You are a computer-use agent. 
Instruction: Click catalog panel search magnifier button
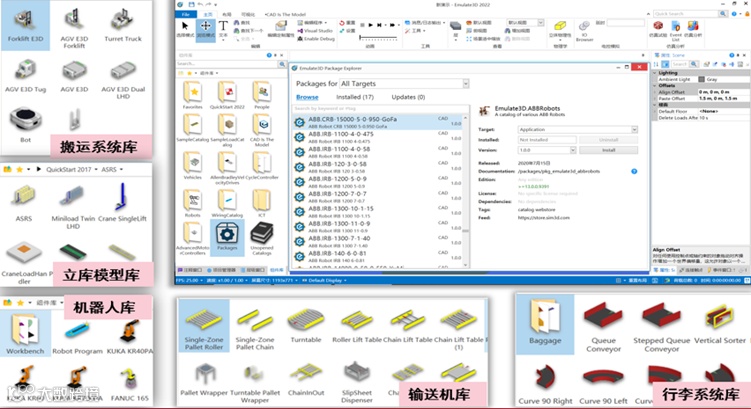282,64
